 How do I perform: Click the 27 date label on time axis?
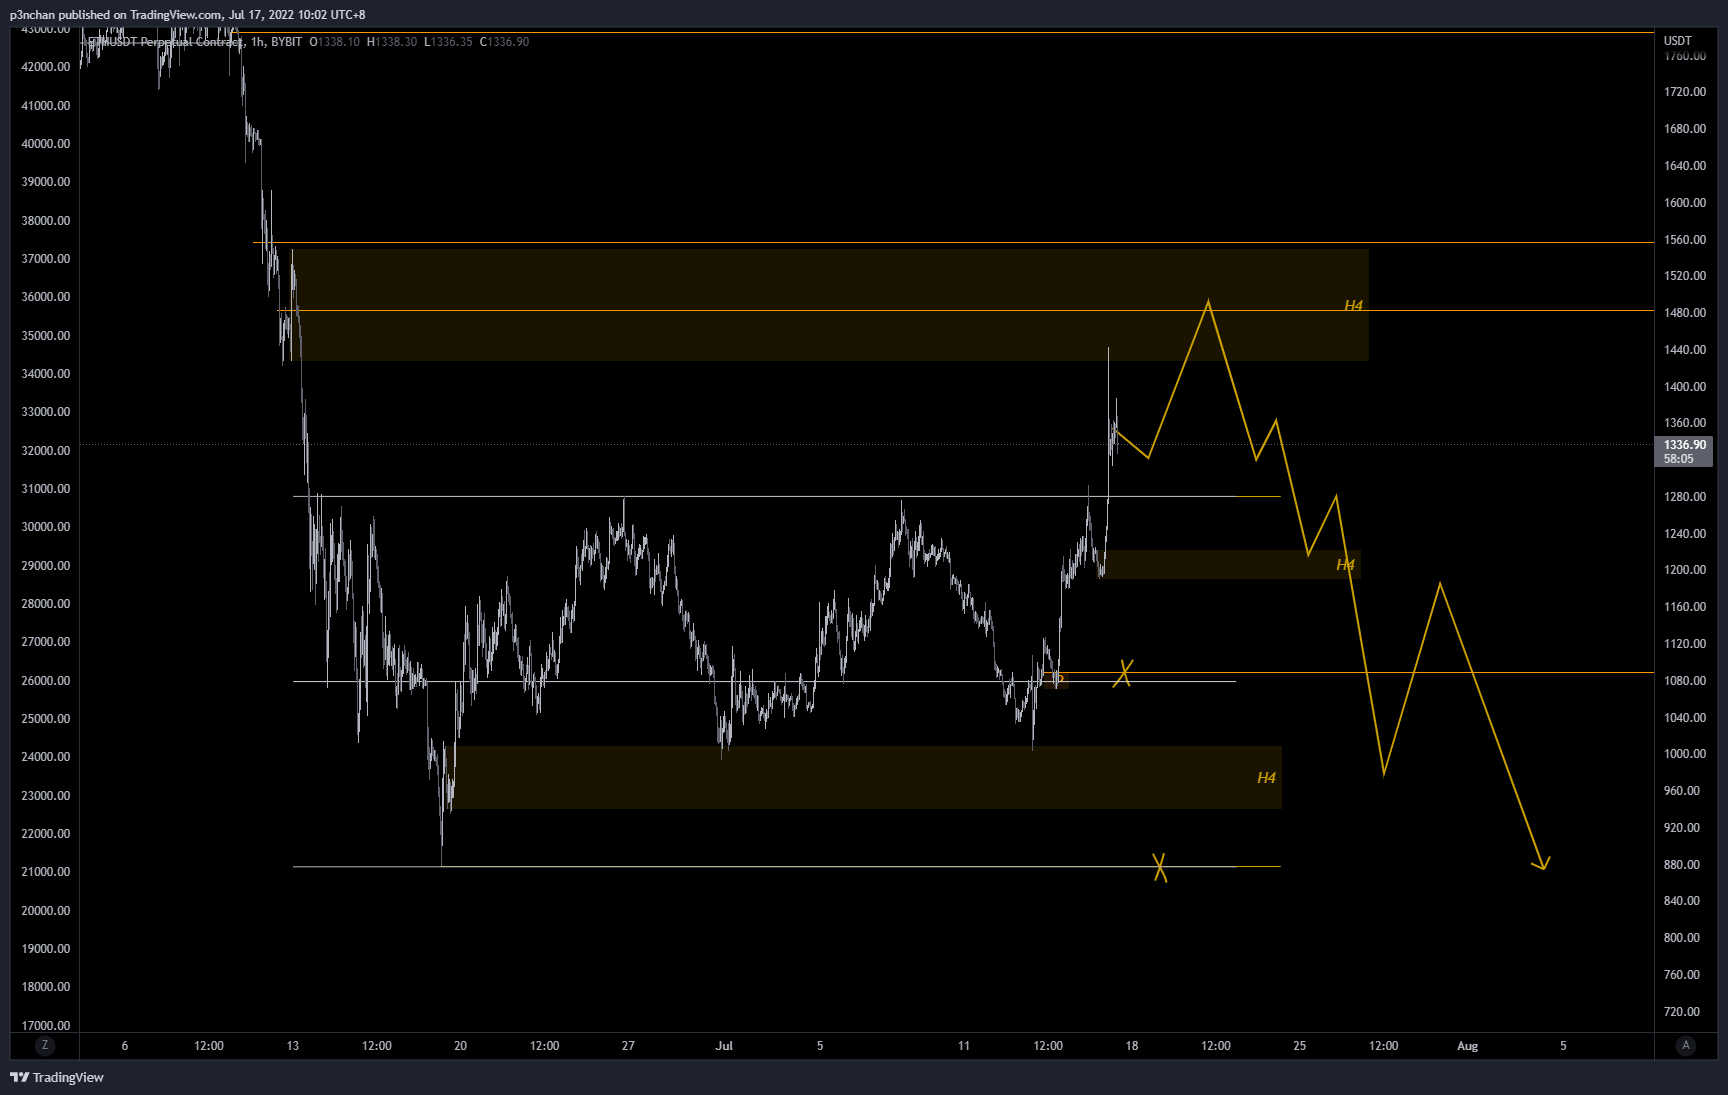[628, 1046]
